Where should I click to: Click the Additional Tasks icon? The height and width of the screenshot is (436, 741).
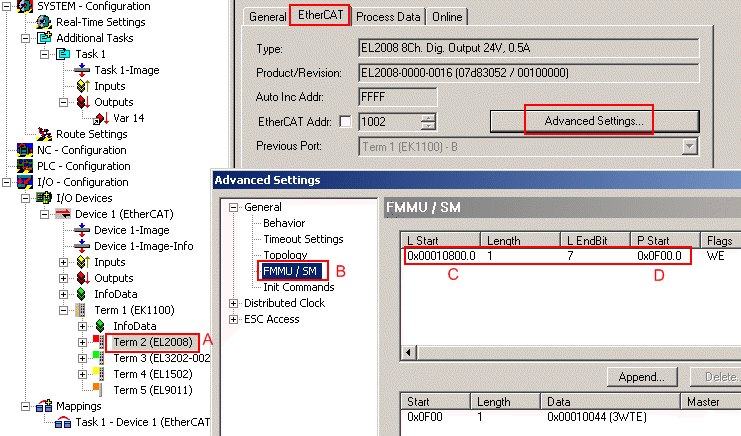44,38
